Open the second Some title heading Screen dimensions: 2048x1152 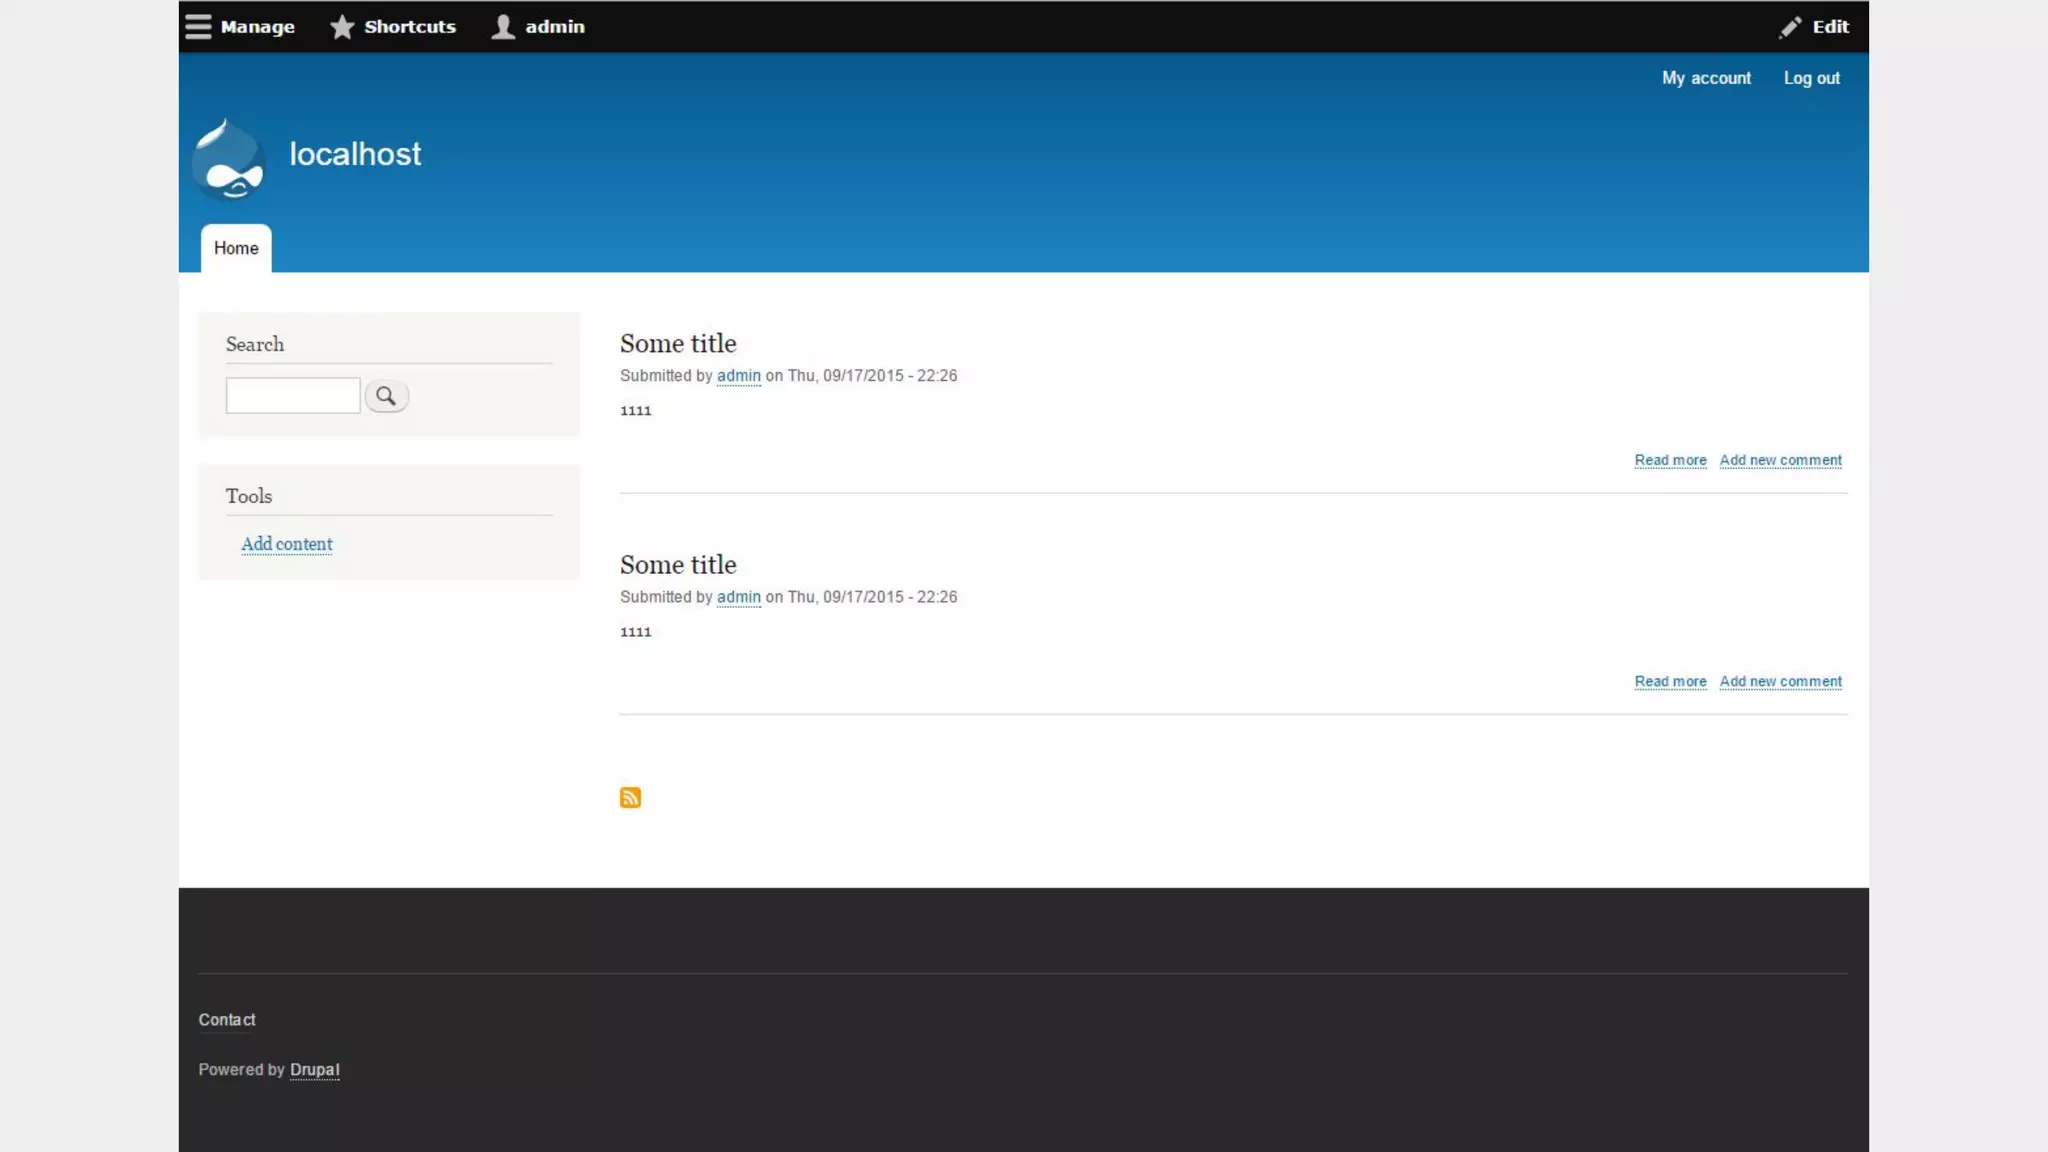tap(678, 564)
